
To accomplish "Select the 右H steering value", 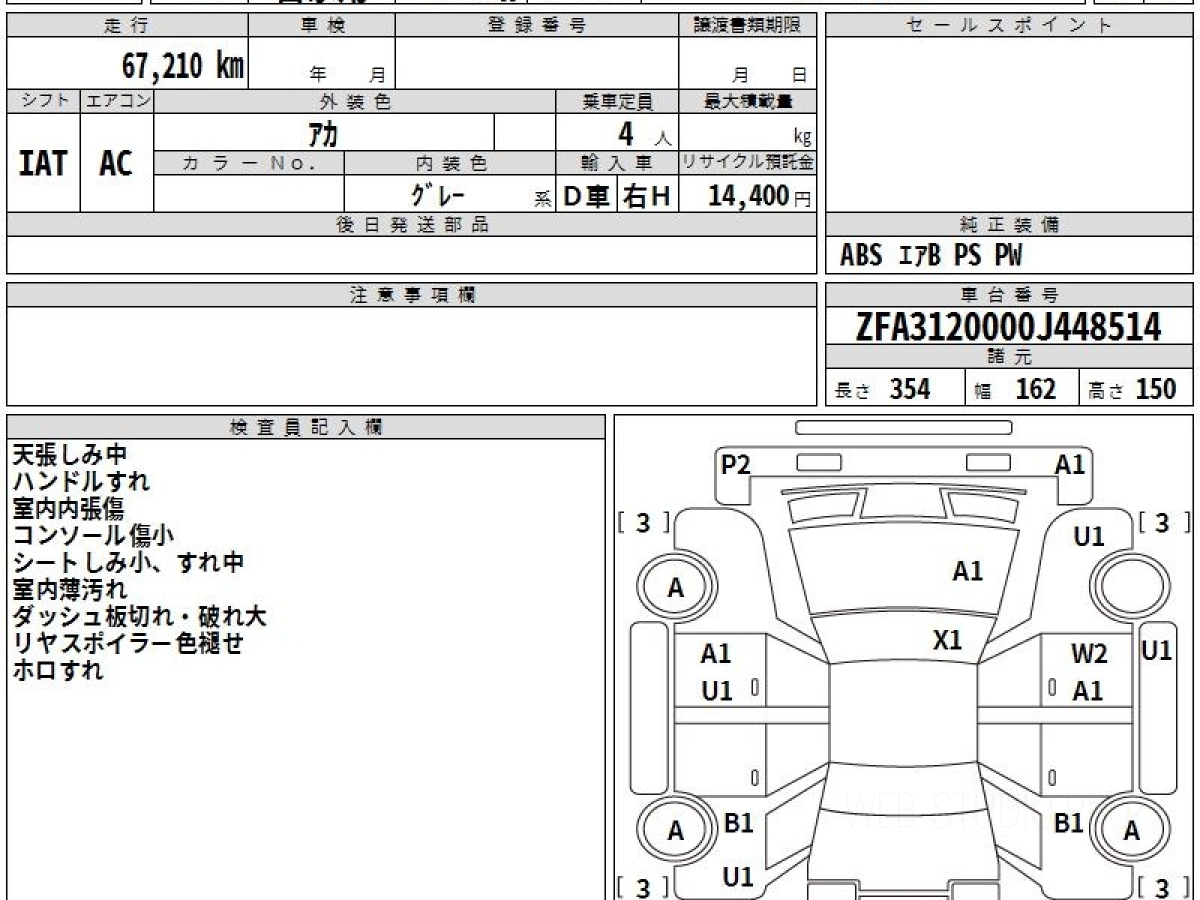I will pyautogui.click(x=648, y=196).
